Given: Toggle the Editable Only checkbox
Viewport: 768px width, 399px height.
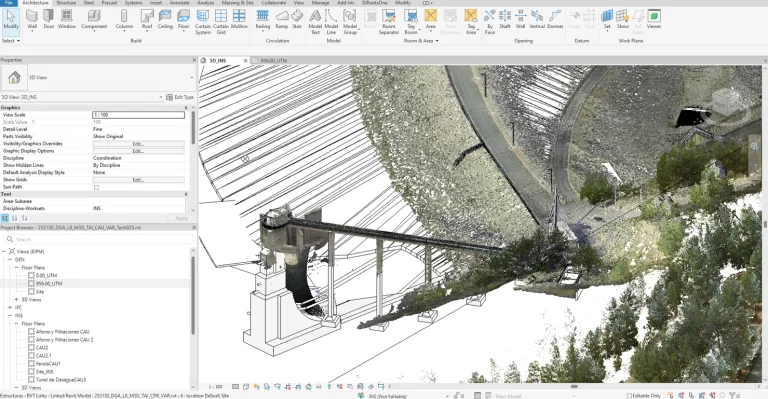Looking at the screenshot, I should point(629,395).
